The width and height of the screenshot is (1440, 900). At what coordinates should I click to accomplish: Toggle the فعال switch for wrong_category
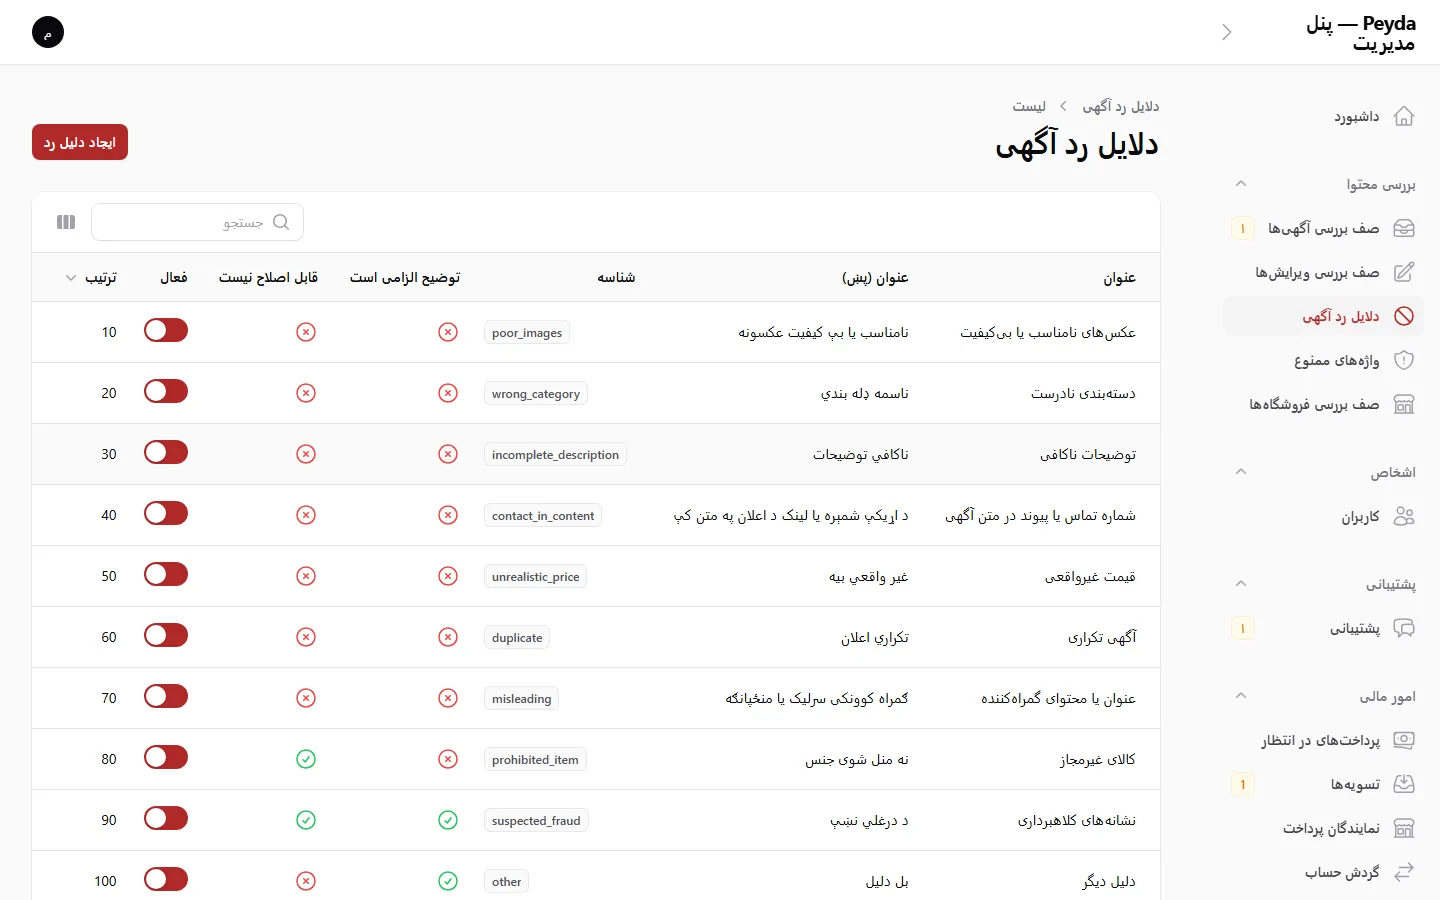tap(166, 392)
